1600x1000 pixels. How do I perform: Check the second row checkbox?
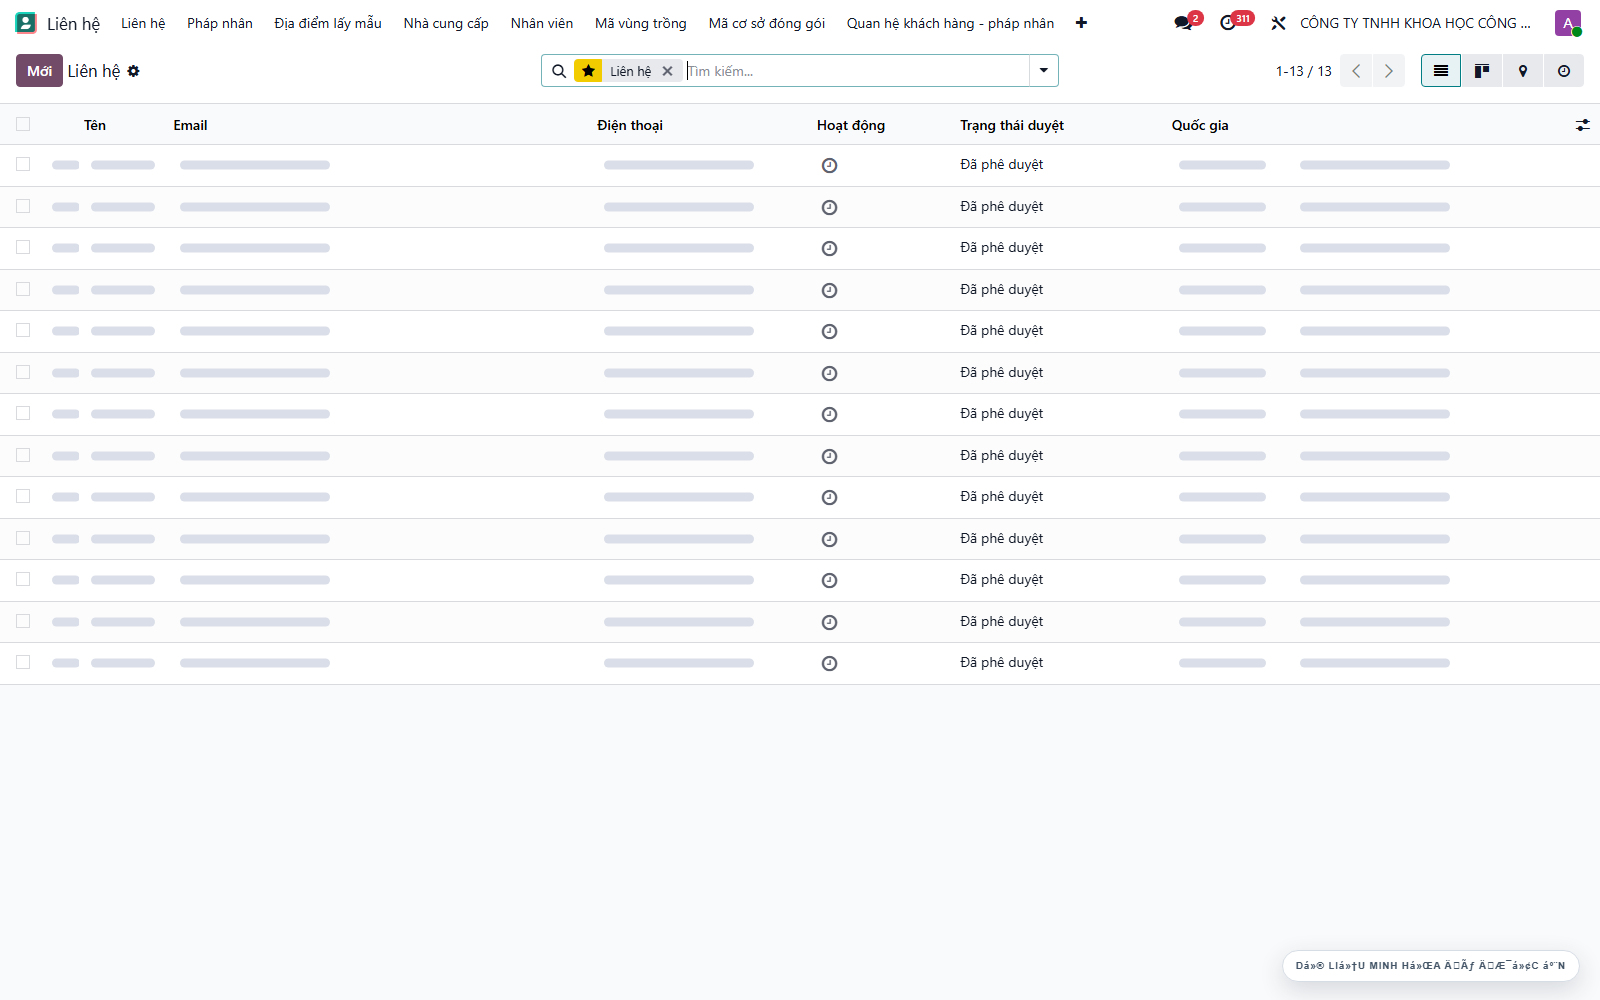tap(23, 206)
